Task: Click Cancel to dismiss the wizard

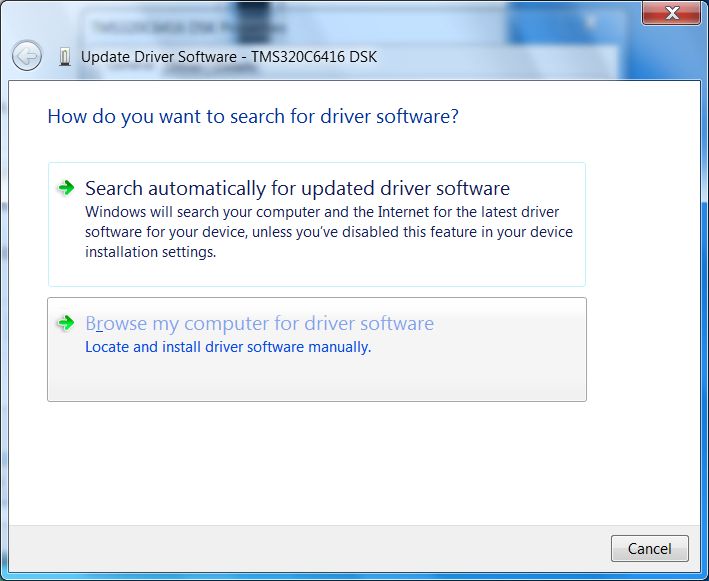Action: coord(649,548)
